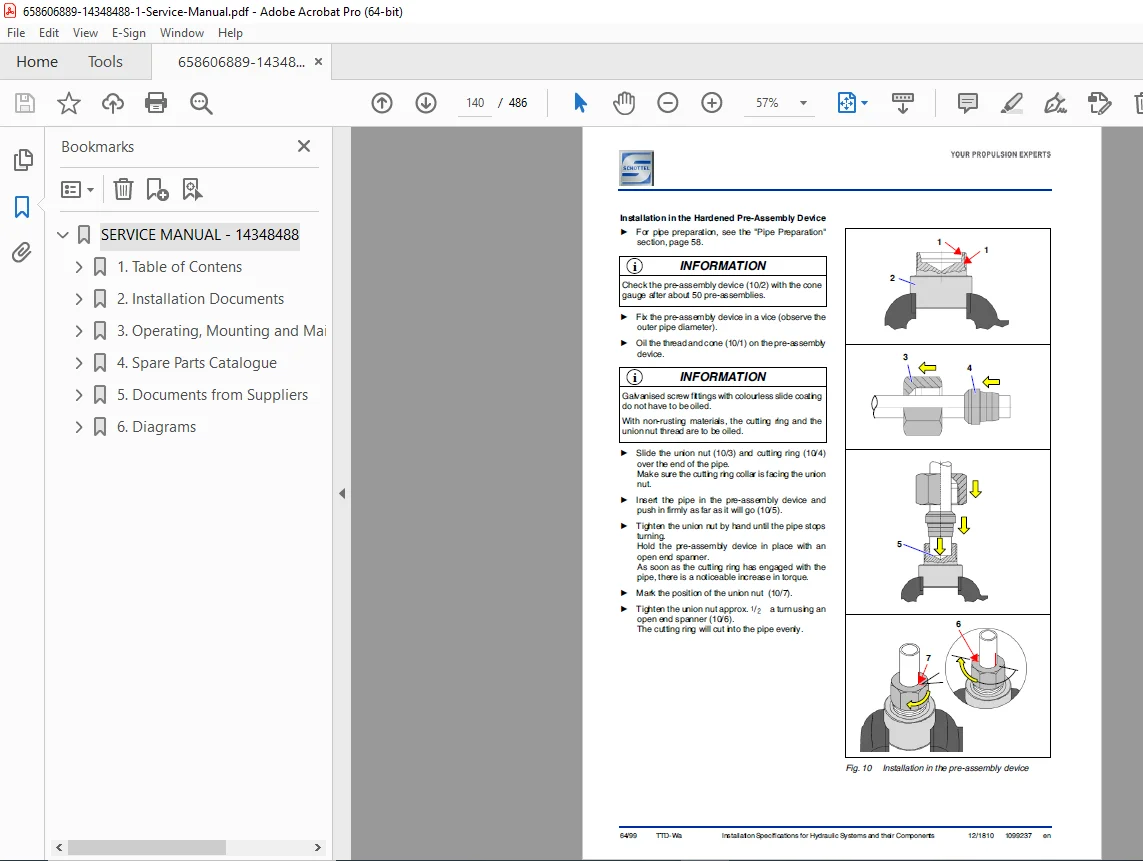Add file to starred favorites
This screenshot has width=1143, height=861.
[x=69, y=103]
